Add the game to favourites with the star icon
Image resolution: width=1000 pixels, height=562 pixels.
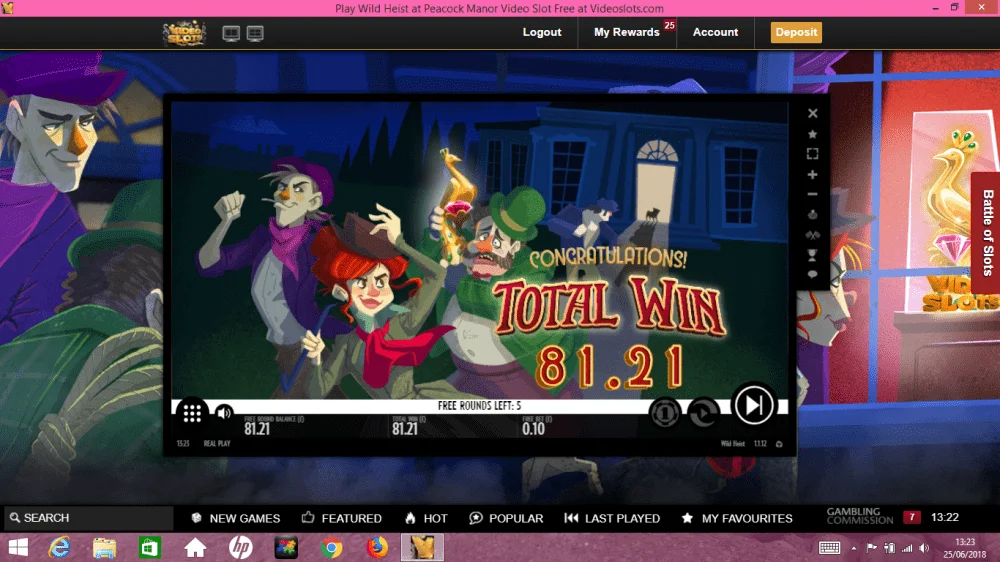(x=812, y=134)
